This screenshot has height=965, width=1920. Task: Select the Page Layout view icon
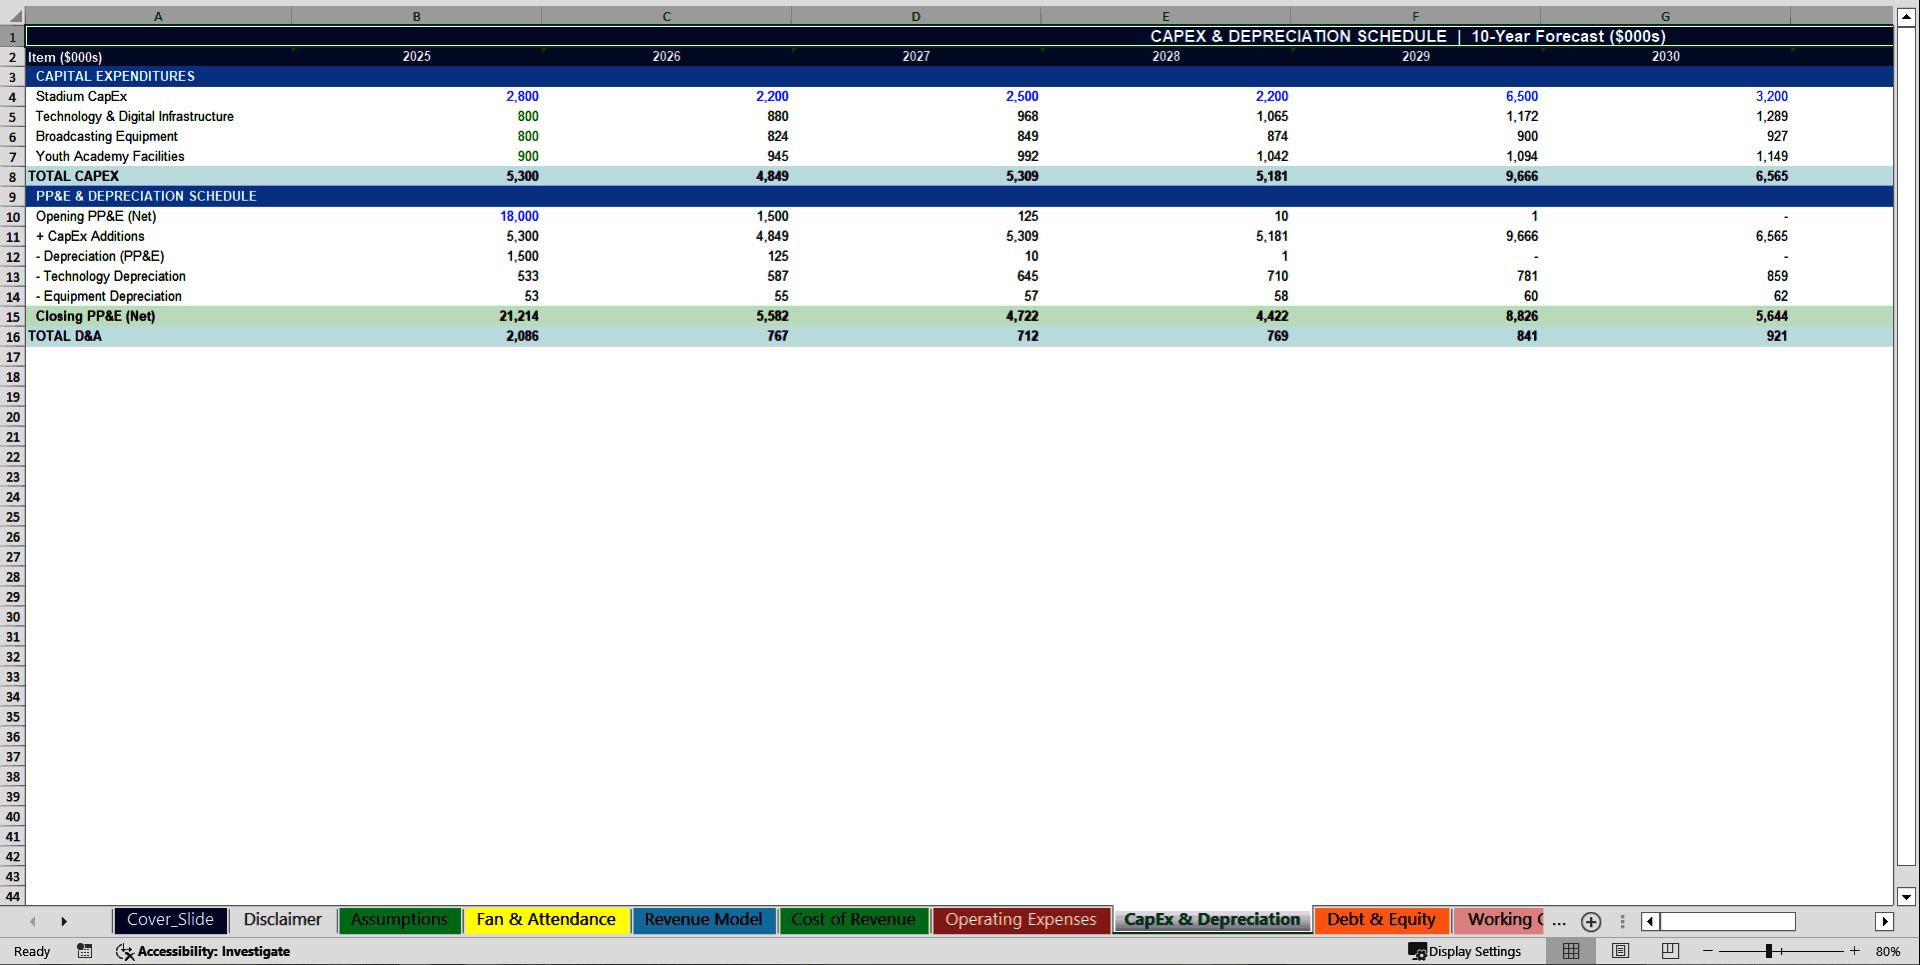click(1620, 951)
